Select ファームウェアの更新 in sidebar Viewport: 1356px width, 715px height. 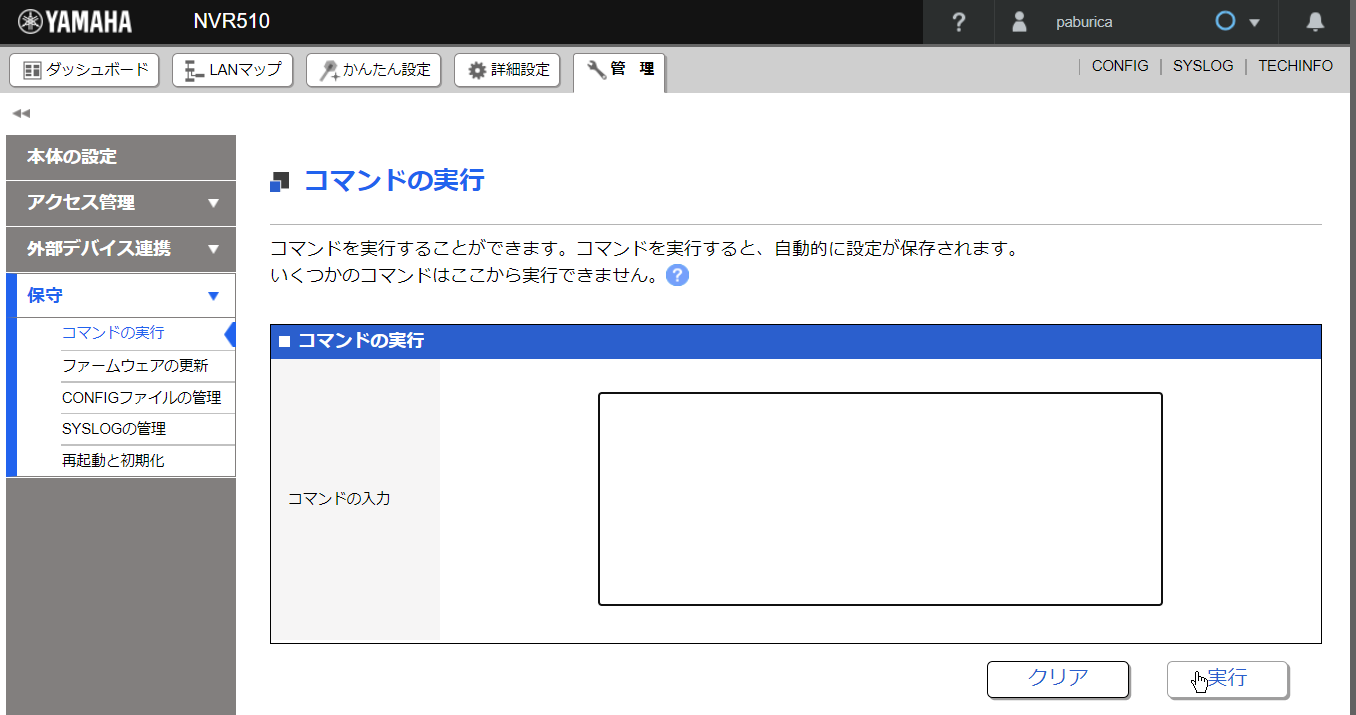pos(135,366)
